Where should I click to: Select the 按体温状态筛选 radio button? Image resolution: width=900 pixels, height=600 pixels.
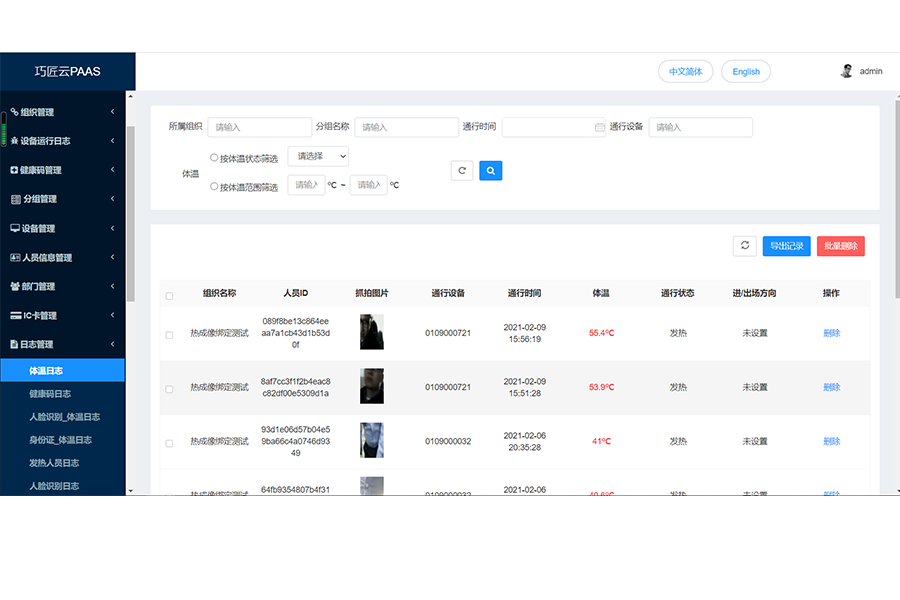[x=214, y=157]
